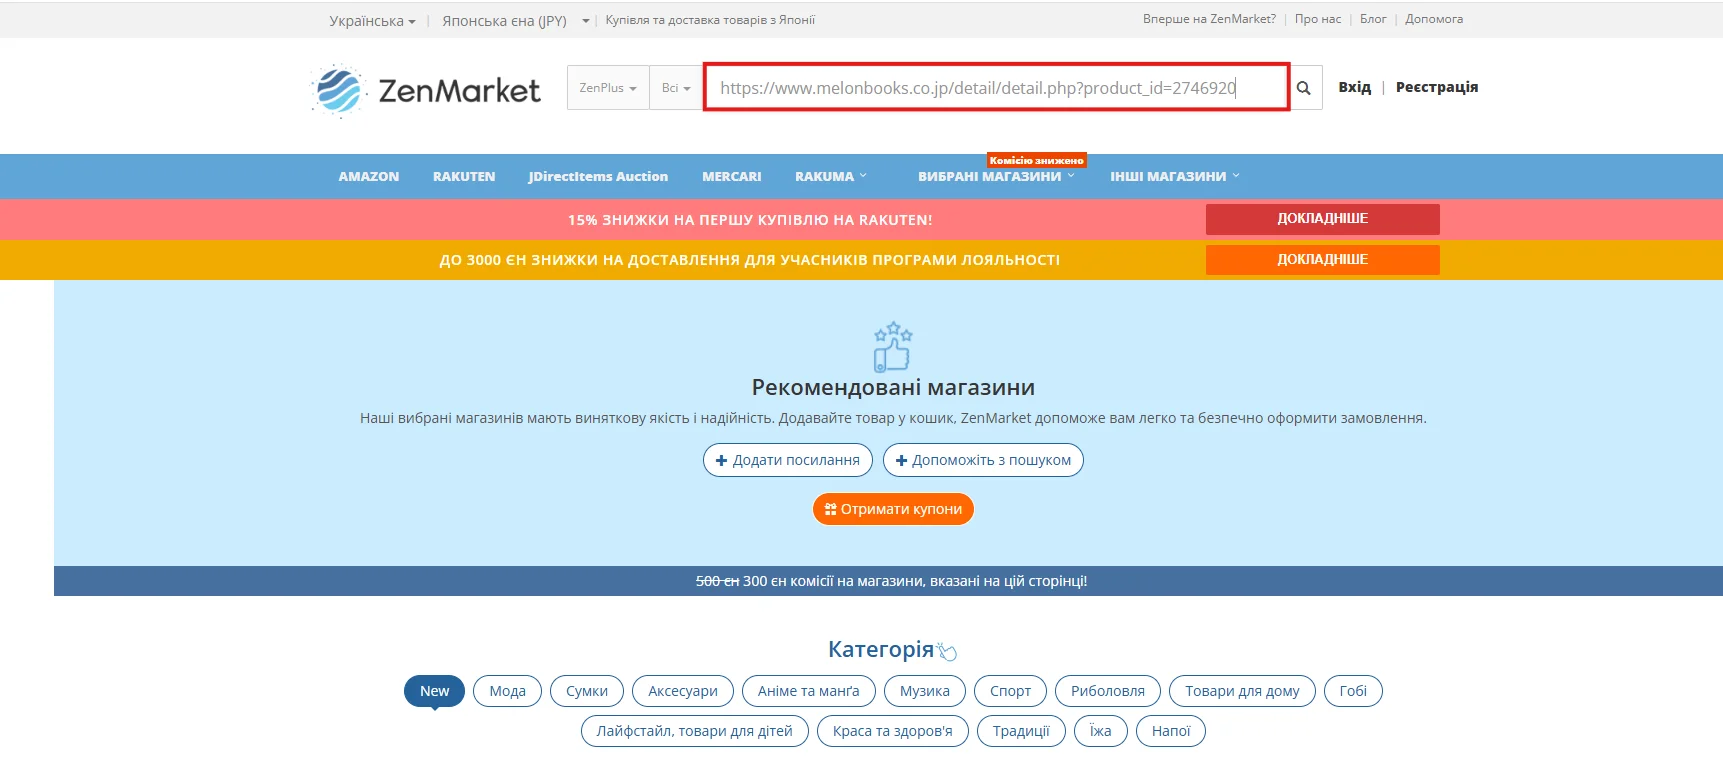Image resolution: width=1723 pixels, height=783 pixels.
Task: Click ДОКЛАДНІШЕ on the loyalty program banner
Action: click(1322, 260)
